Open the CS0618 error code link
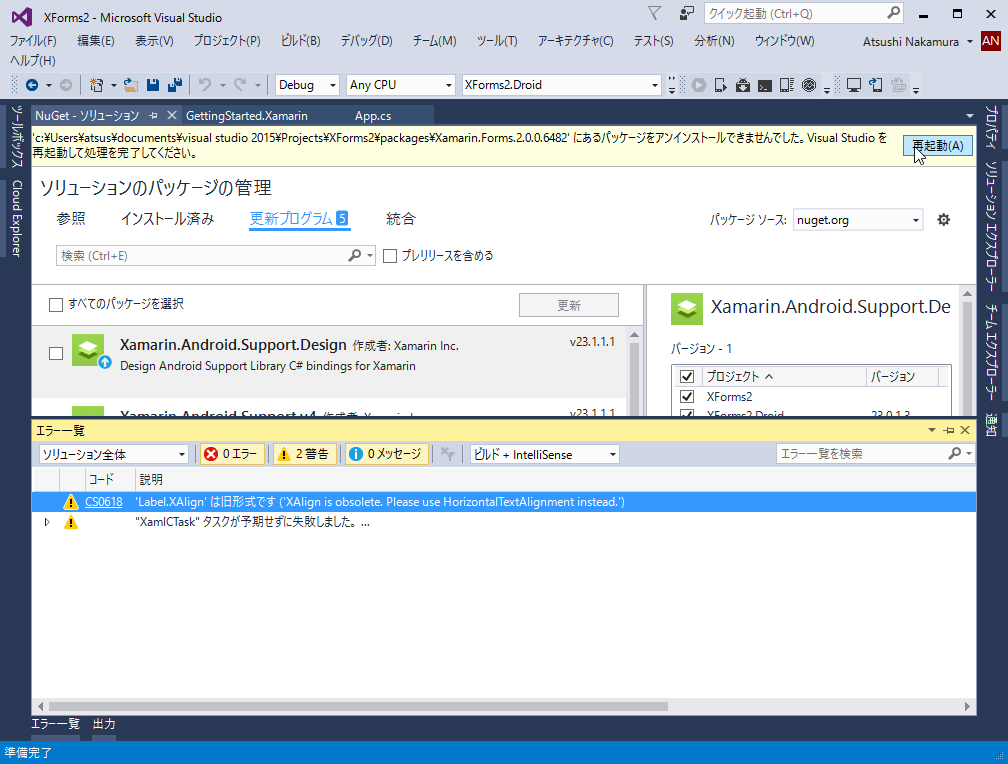This screenshot has height=764, width=1008. pos(104,502)
